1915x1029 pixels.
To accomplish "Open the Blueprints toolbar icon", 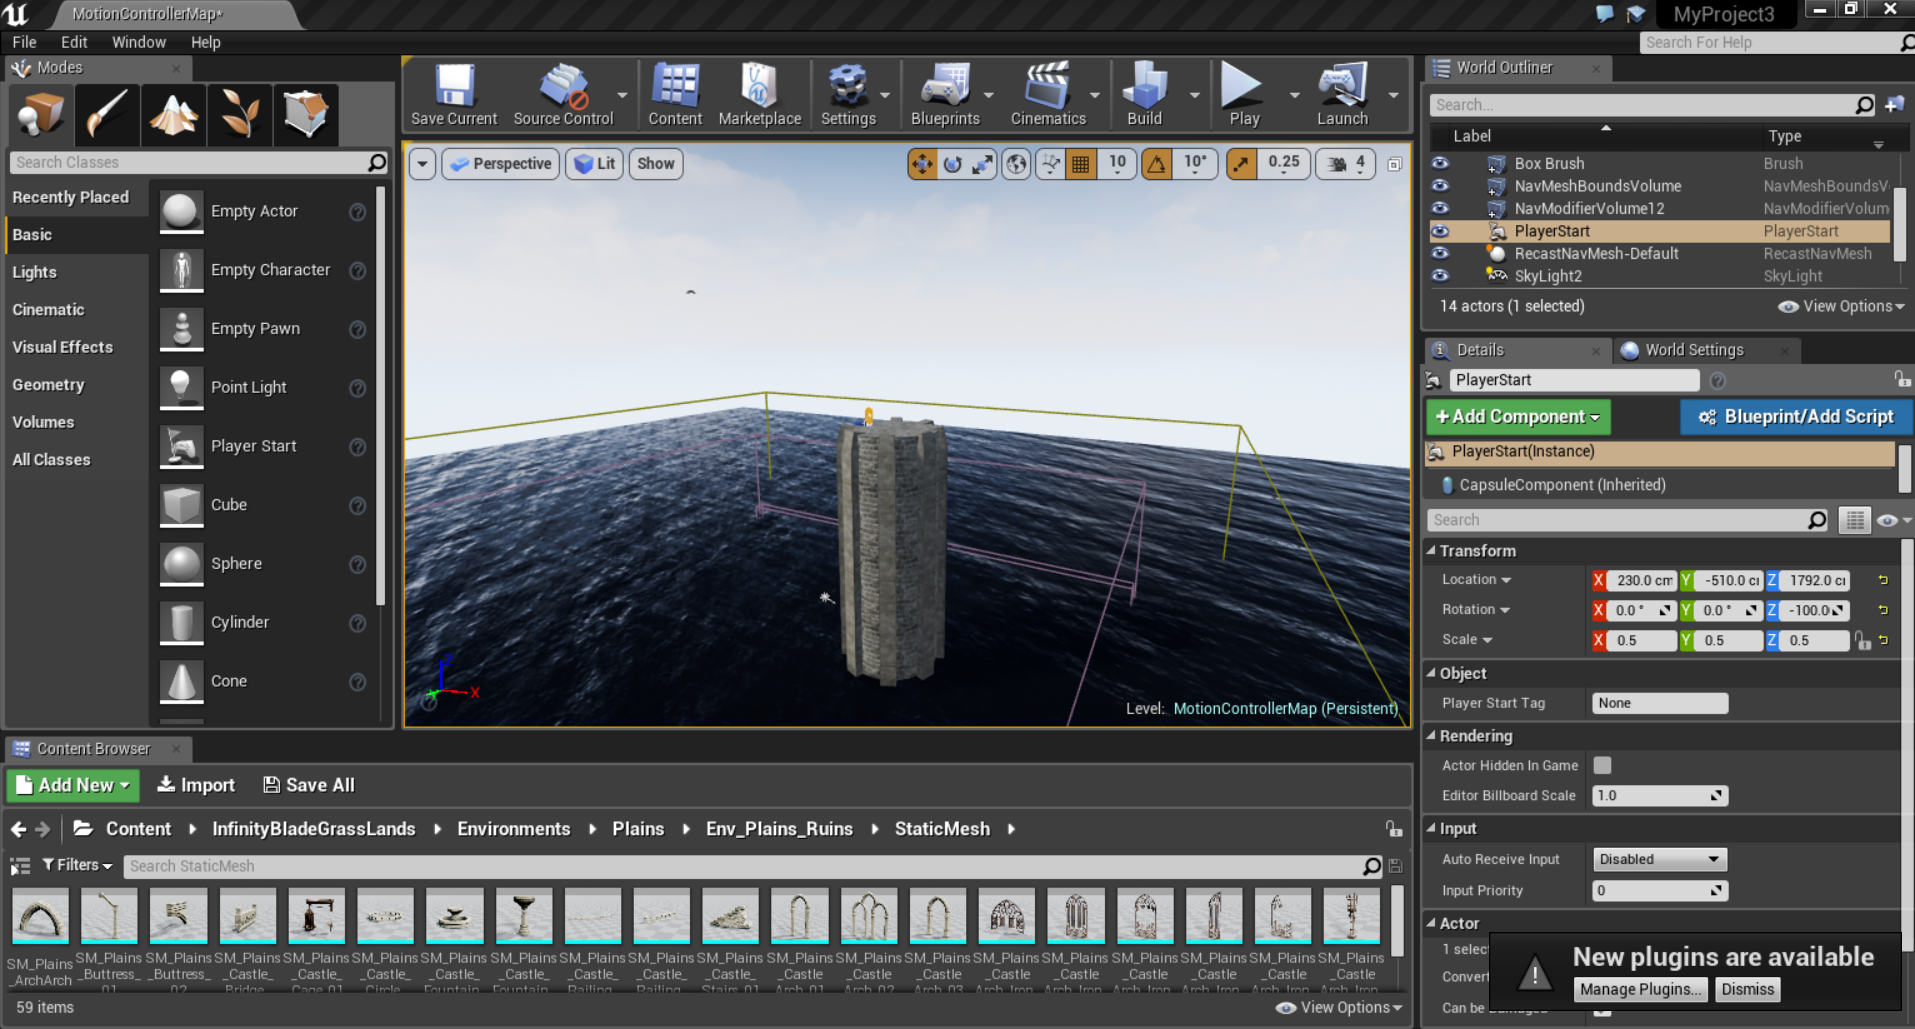I will point(945,95).
